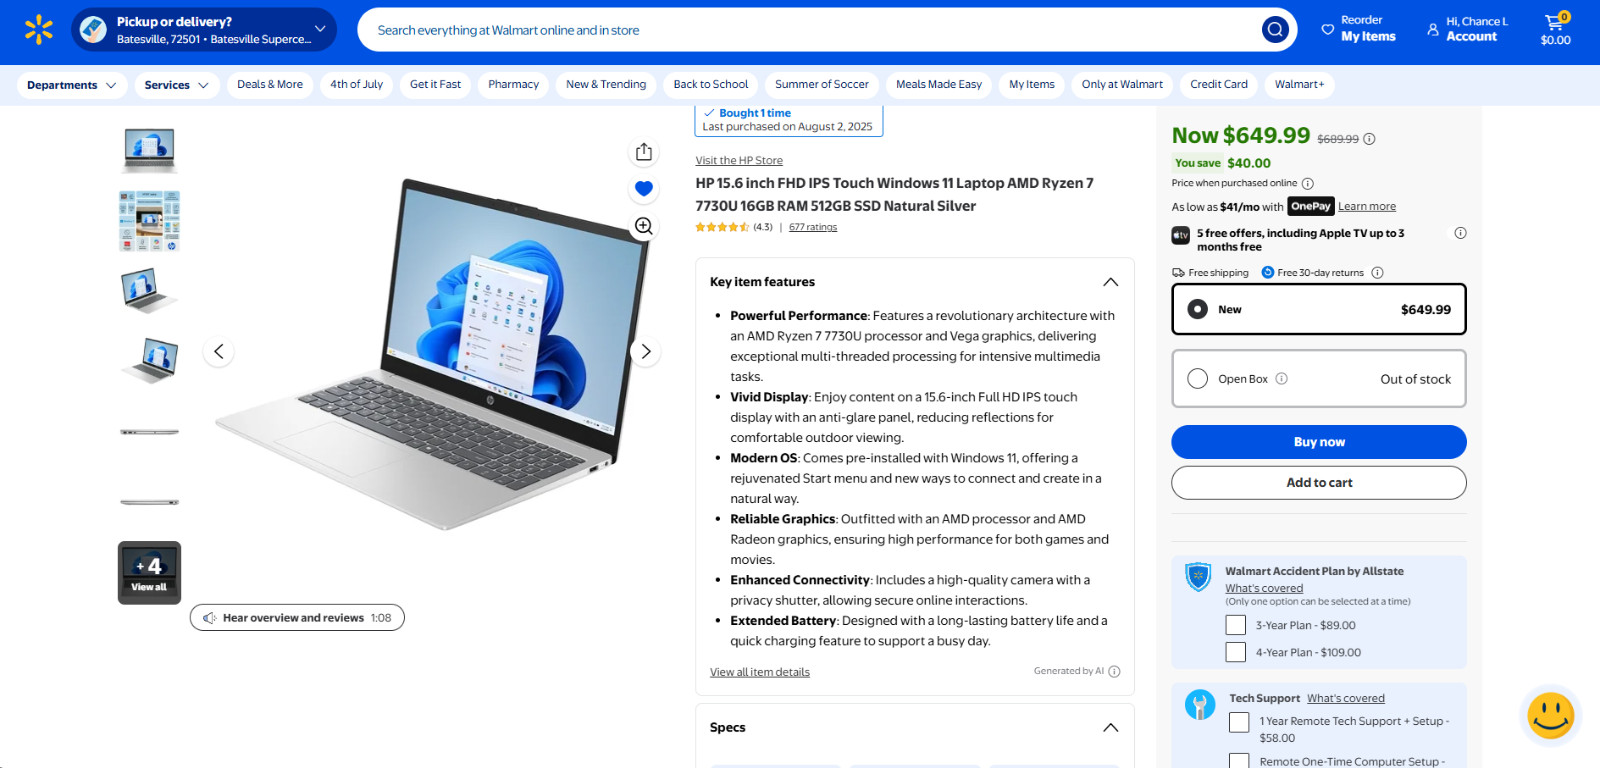The width and height of the screenshot is (1600, 768).
Task: Select the New condition radio button
Action: [1197, 309]
